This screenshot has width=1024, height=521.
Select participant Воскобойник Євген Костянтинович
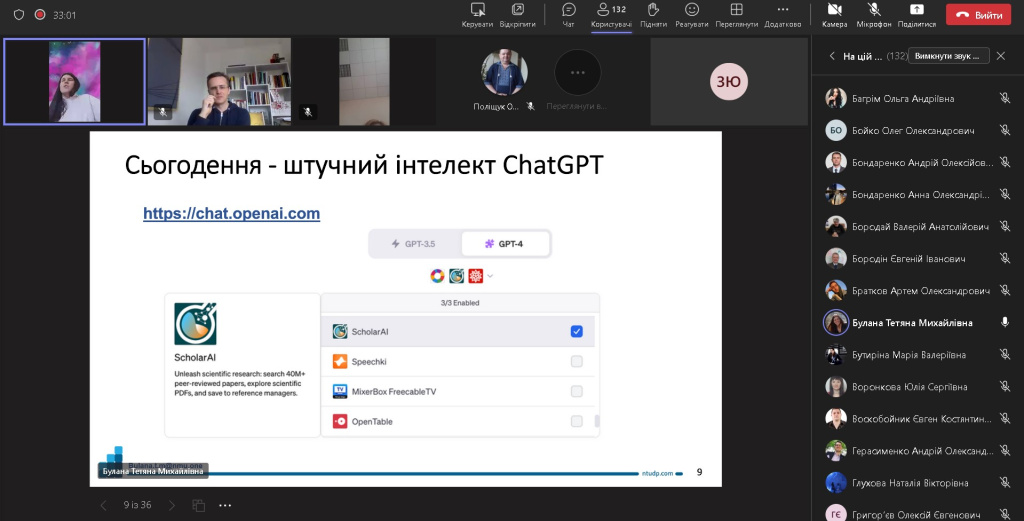pos(918,418)
